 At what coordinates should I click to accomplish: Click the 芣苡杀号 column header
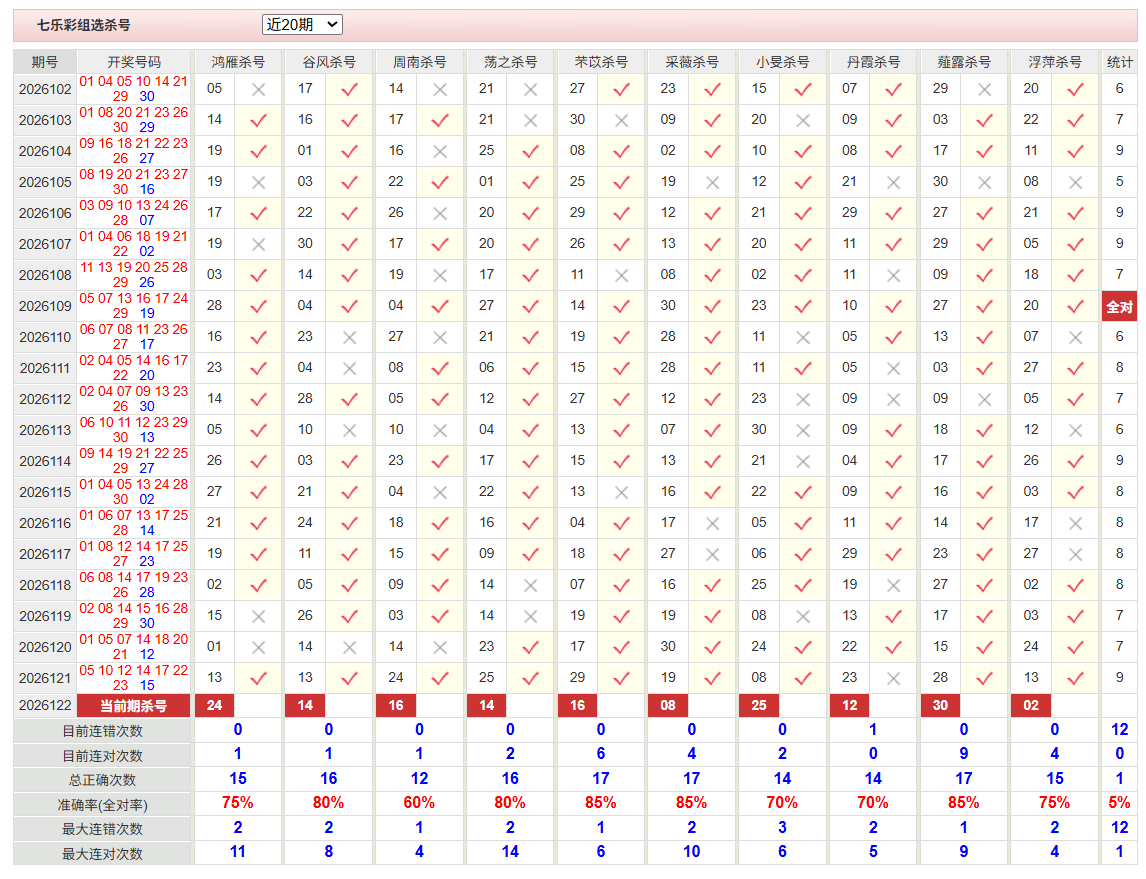pos(601,62)
